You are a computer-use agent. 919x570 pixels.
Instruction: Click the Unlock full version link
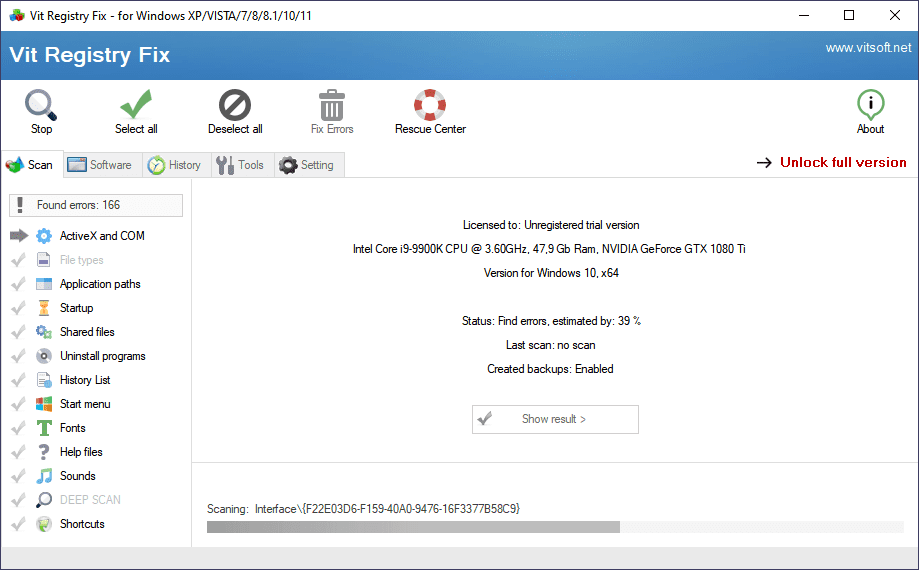tap(843, 162)
